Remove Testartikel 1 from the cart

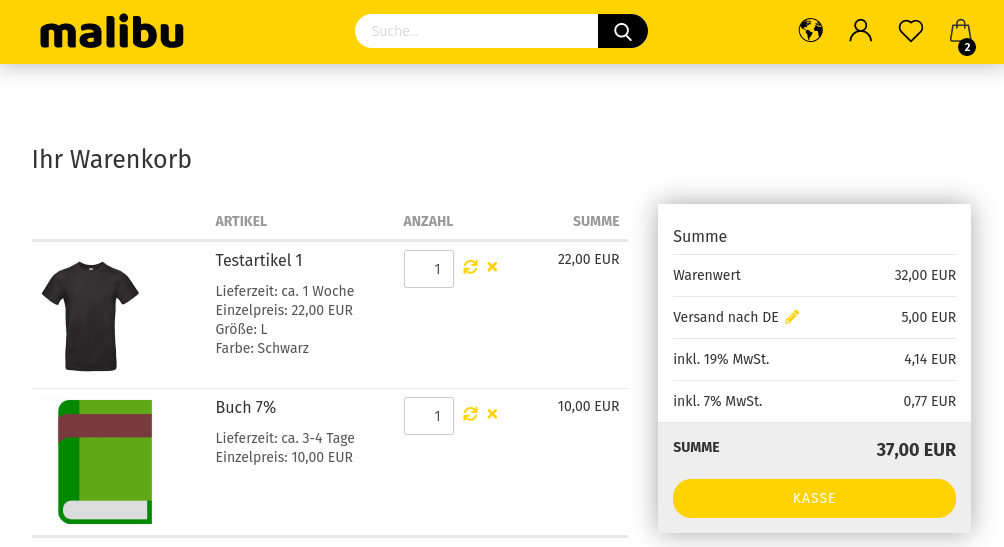pyautogui.click(x=492, y=267)
